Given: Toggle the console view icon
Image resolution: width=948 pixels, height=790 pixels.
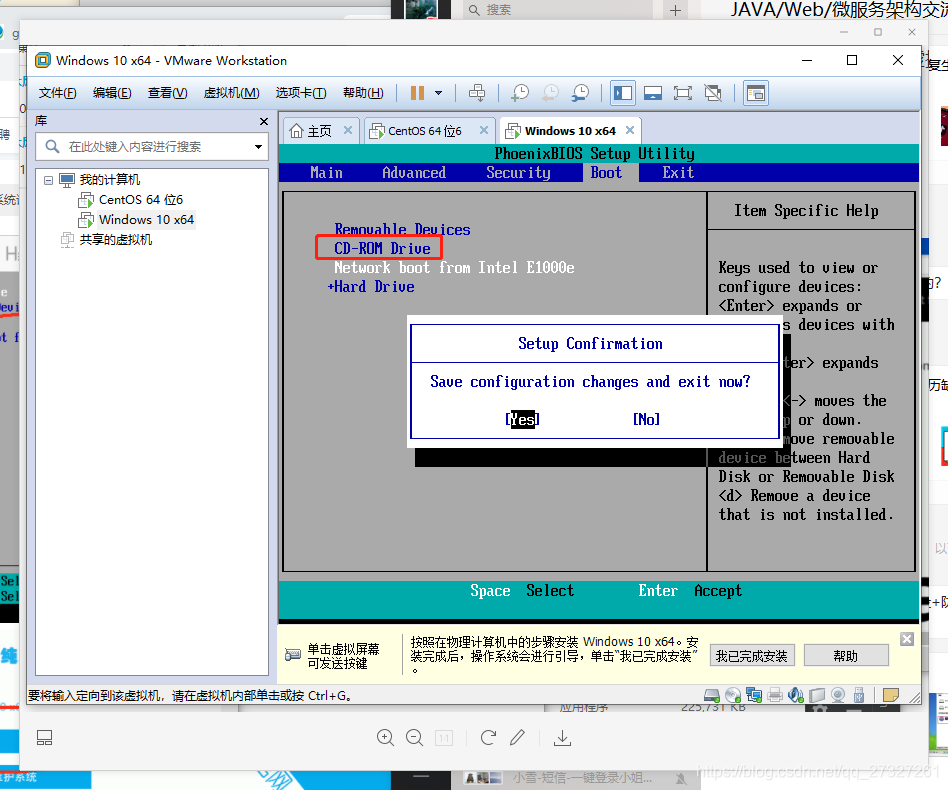Looking at the screenshot, I should [756, 93].
